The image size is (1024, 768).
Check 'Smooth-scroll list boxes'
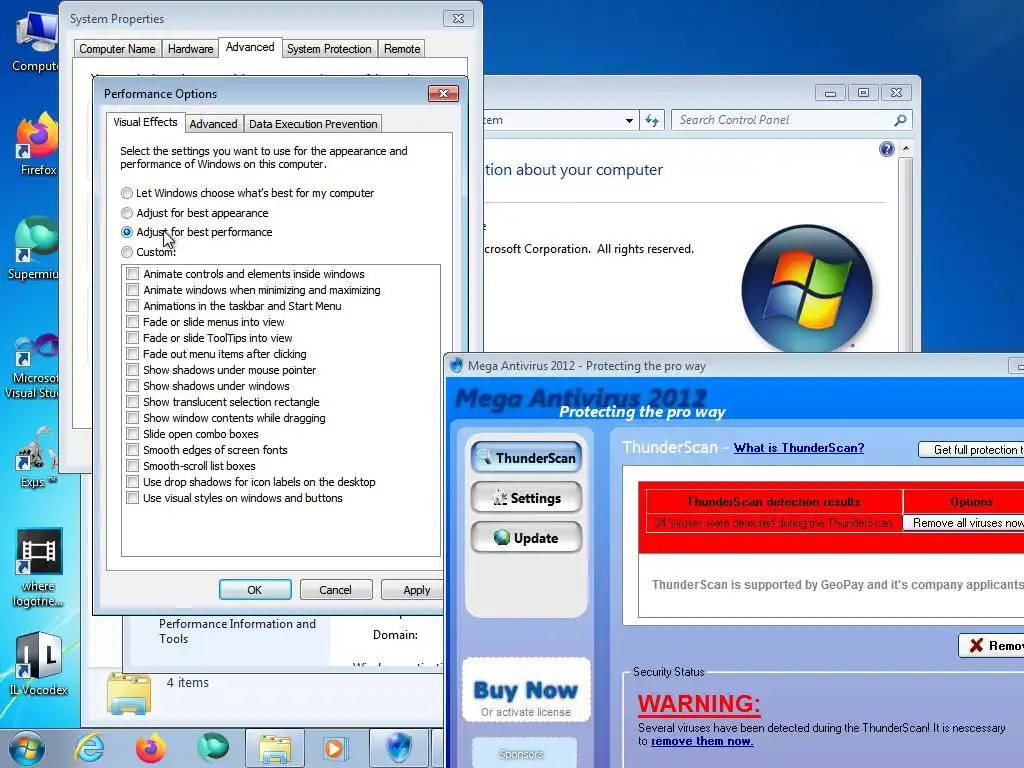tap(133, 466)
